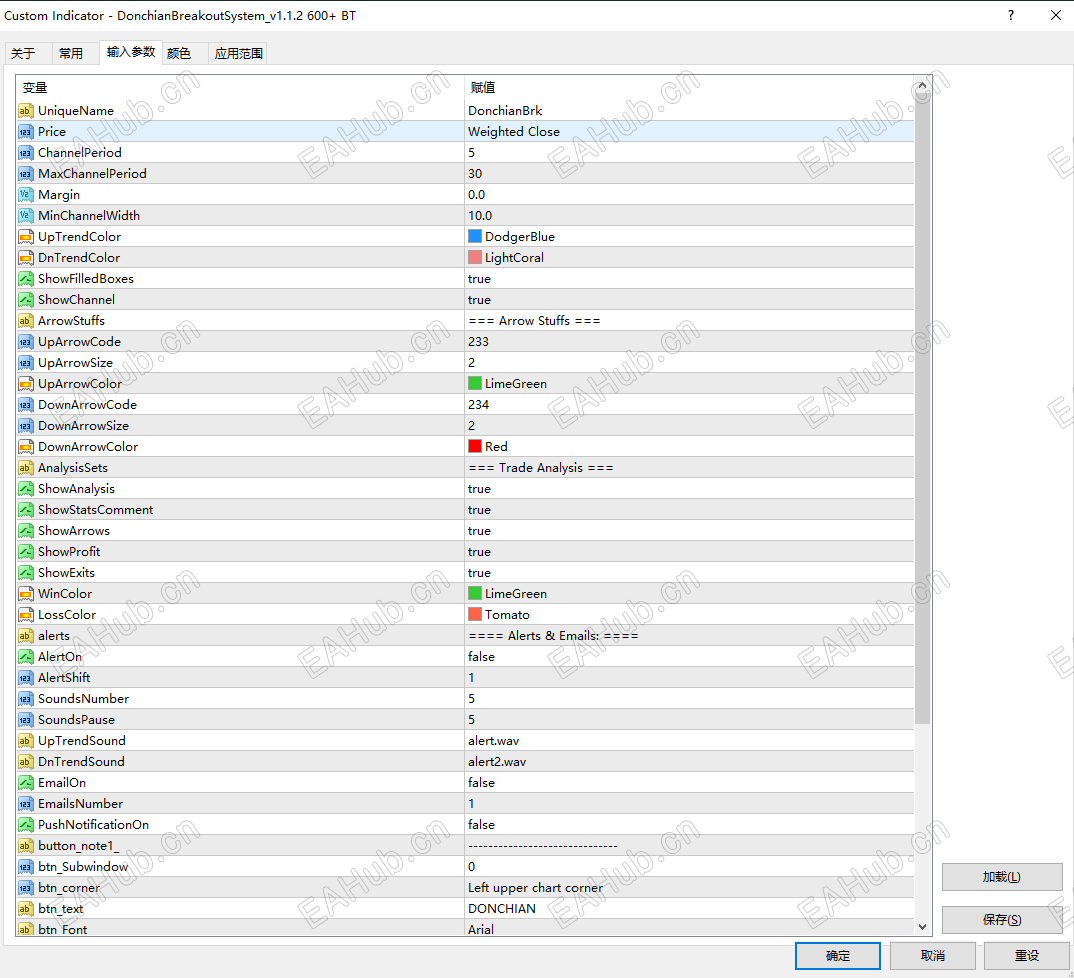Screen dimensions: 1074x978
Task: Click the color icon next to DownArrowColor
Action: 25,447
